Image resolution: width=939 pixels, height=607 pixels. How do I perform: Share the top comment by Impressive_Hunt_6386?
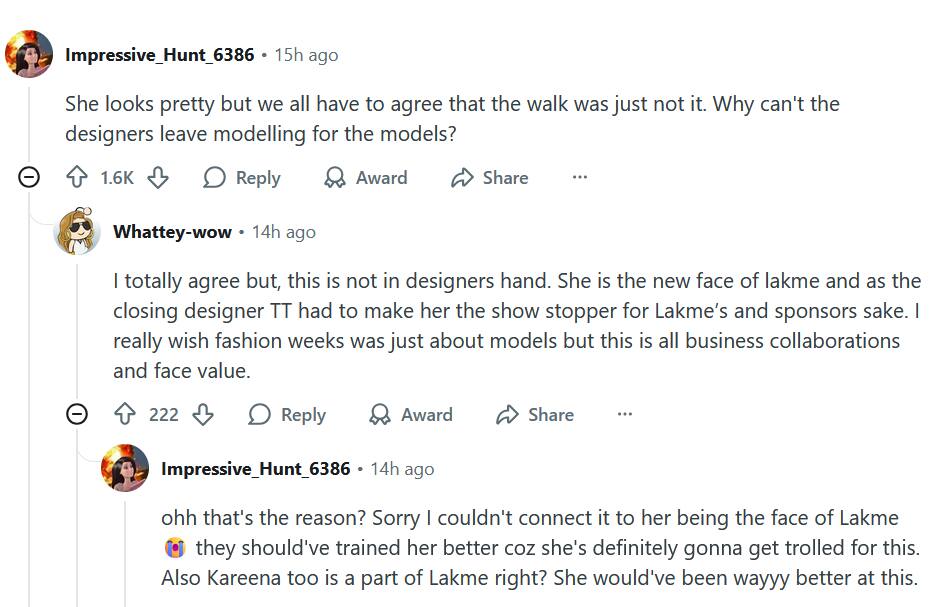point(490,178)
